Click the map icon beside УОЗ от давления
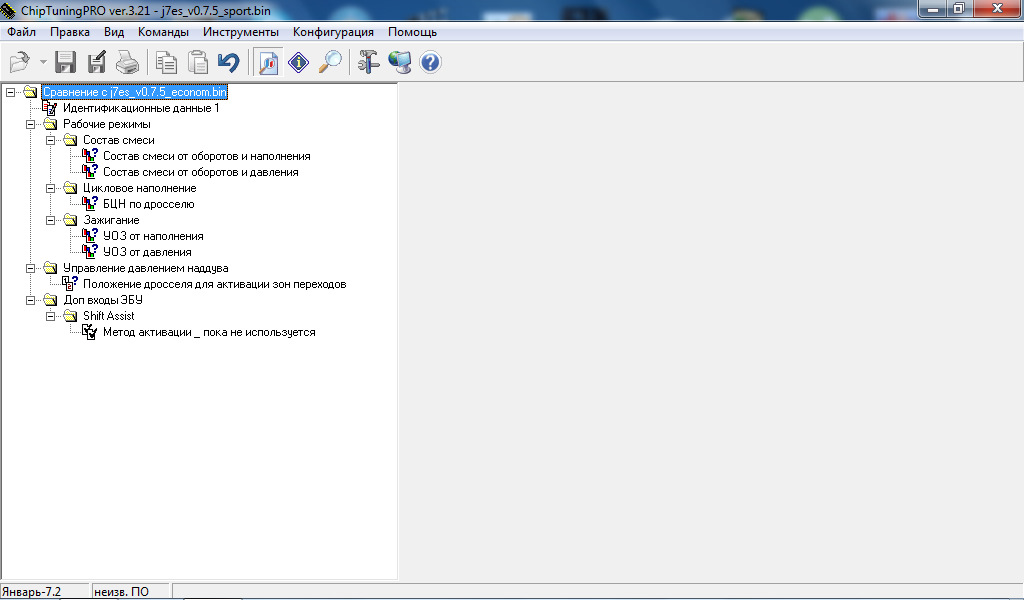1024x600 pixels. coord(90,251)
